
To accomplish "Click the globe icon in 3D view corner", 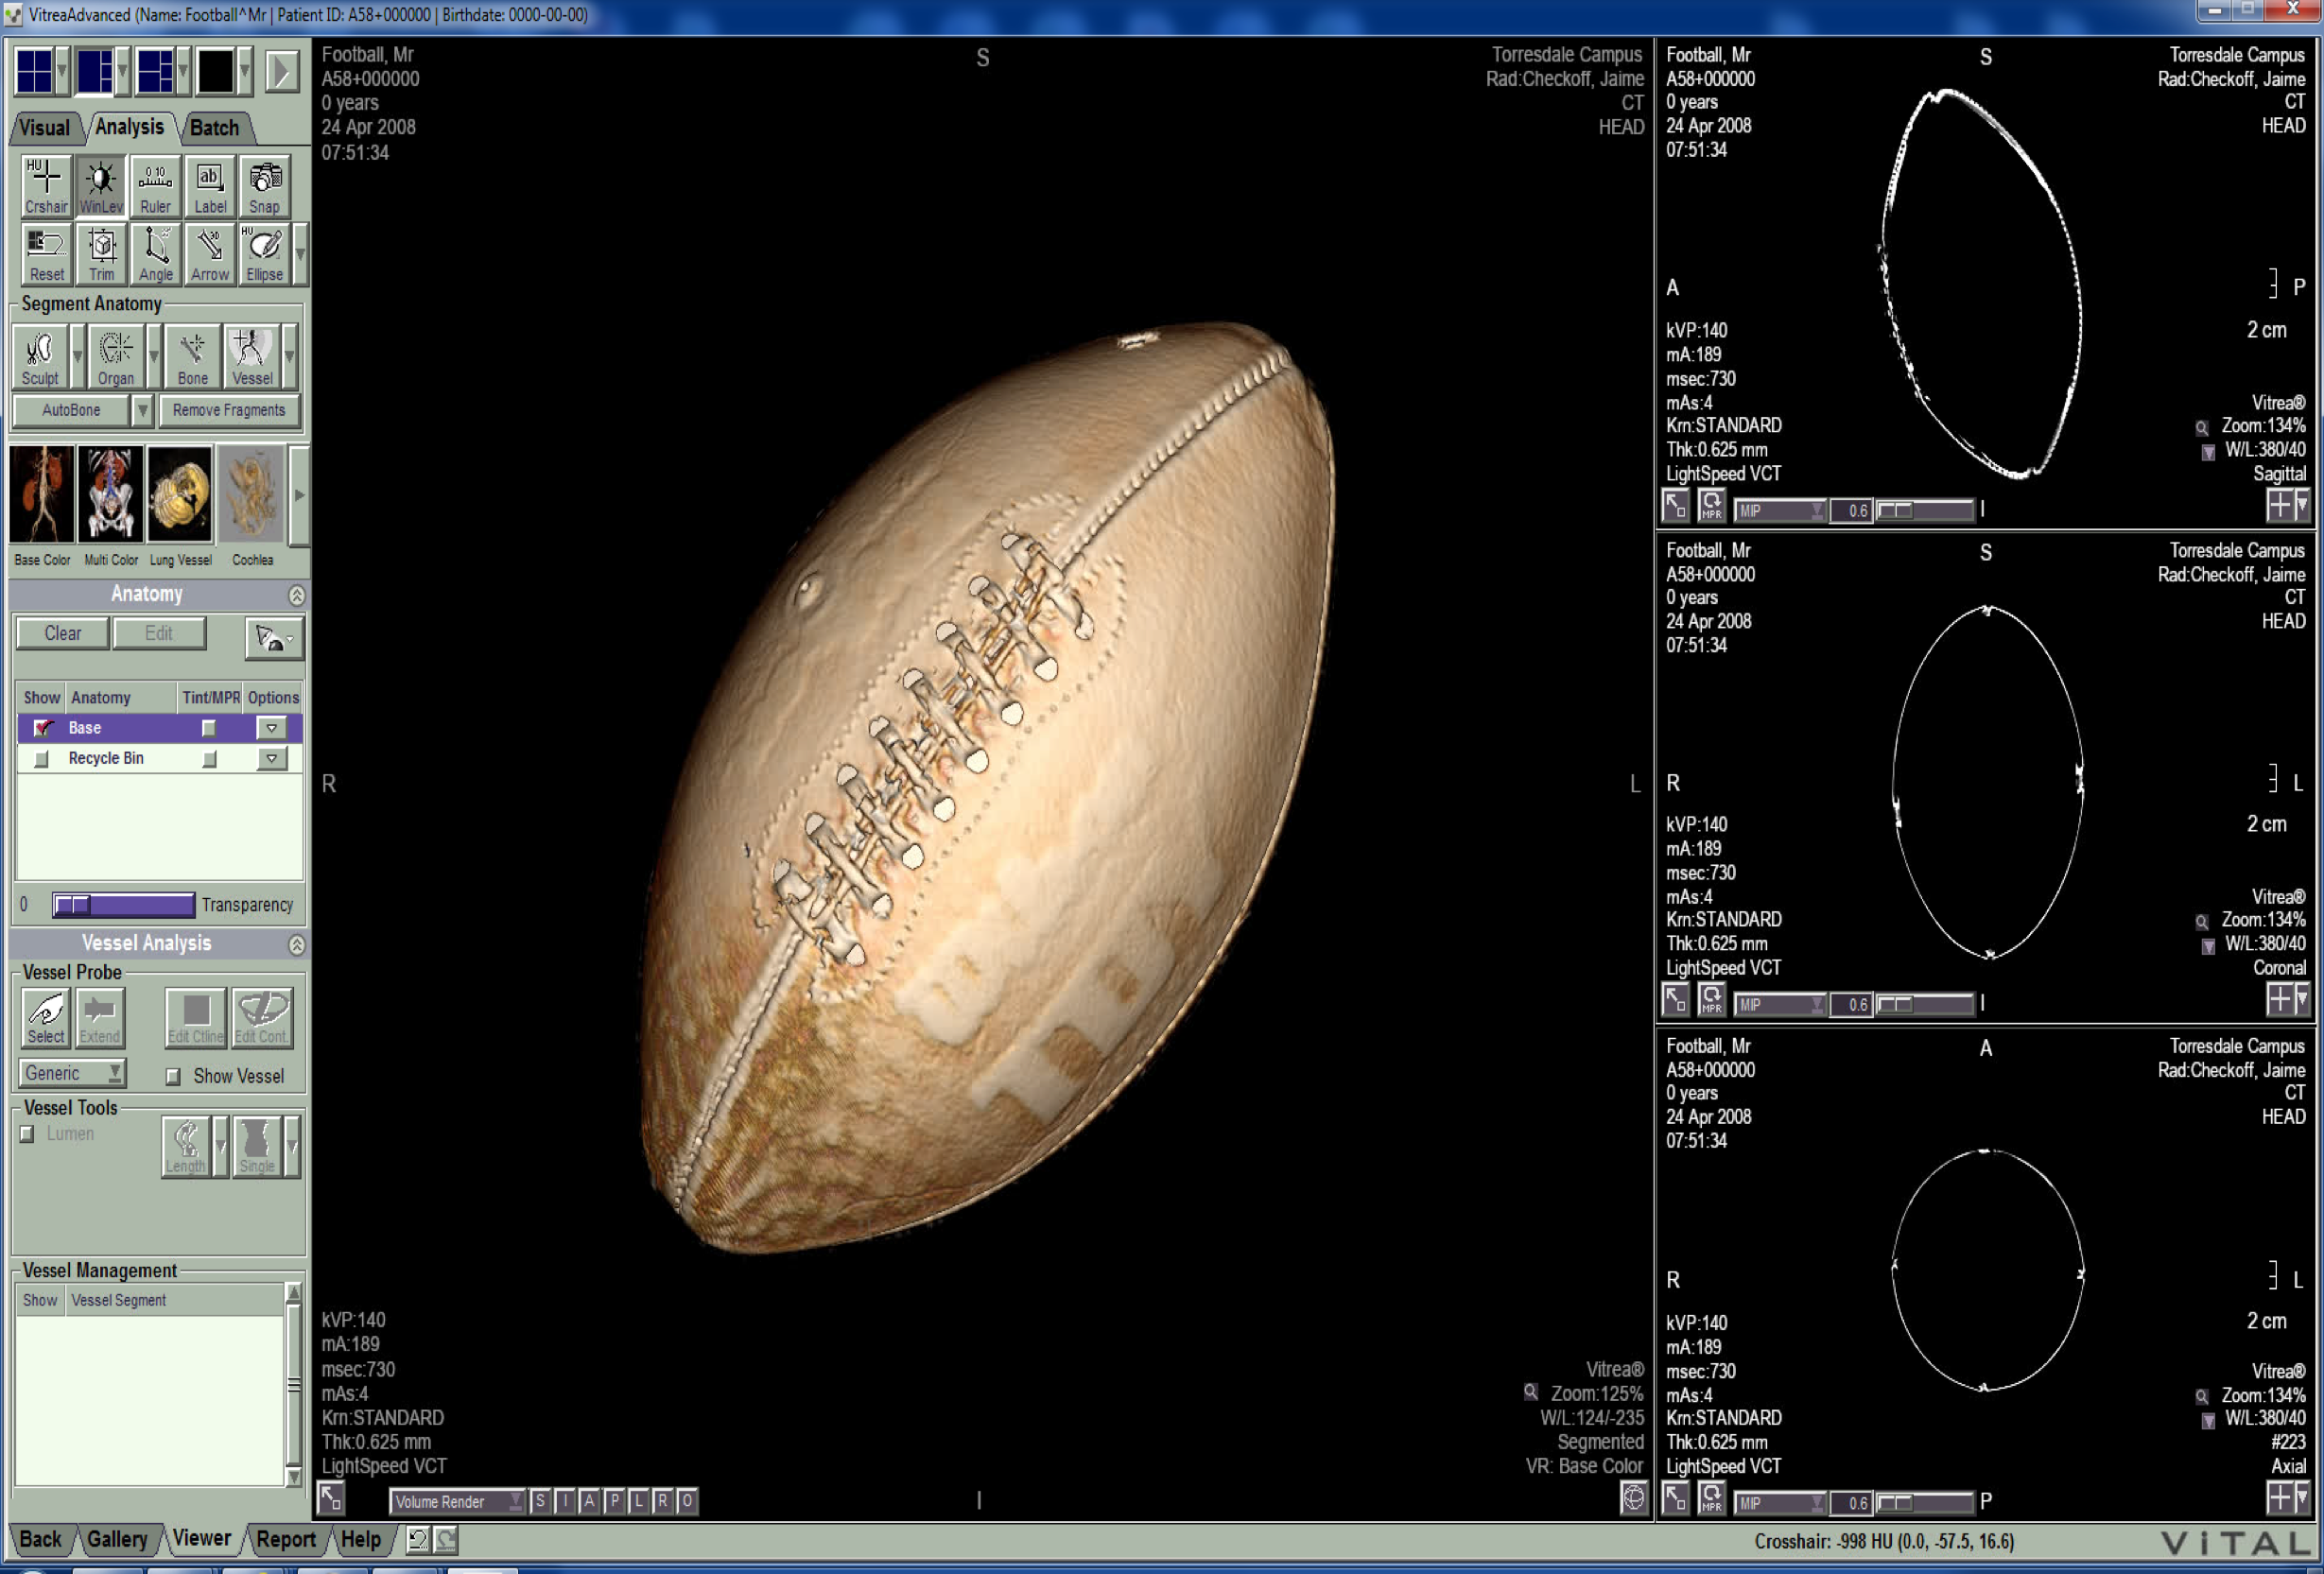I will tap(1633, 1497).
